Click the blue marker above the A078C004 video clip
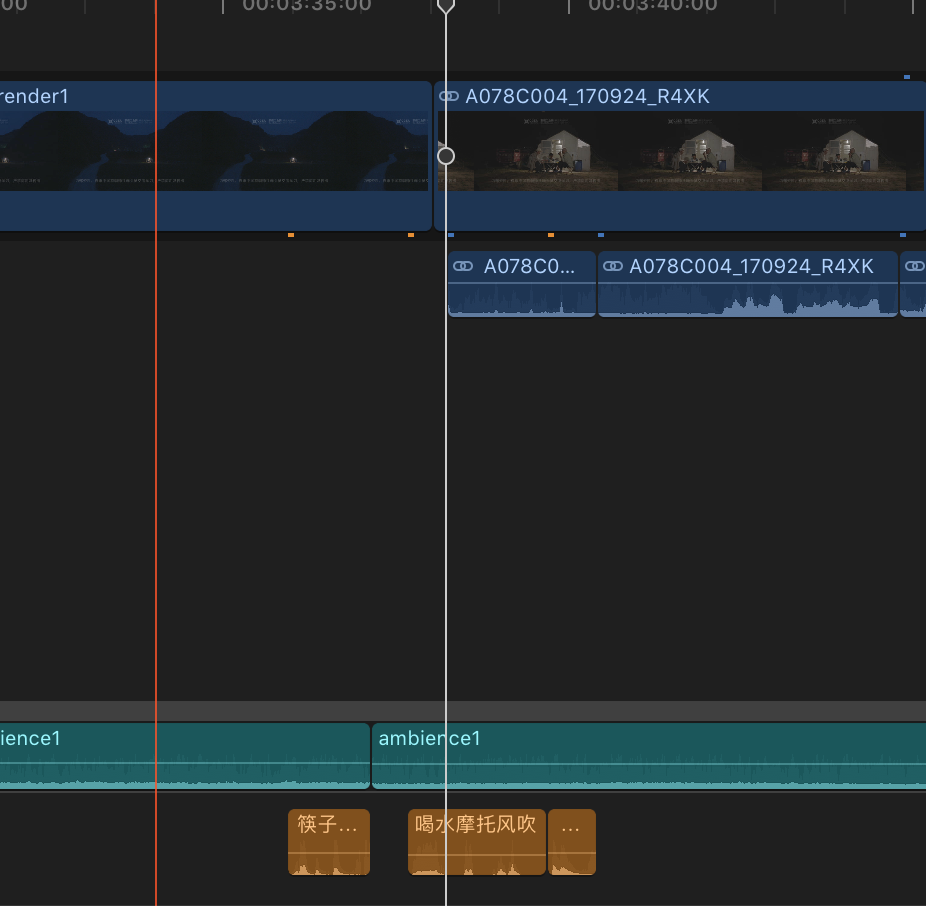Screen dimensions: 926x906 click(x=907, y=76)
